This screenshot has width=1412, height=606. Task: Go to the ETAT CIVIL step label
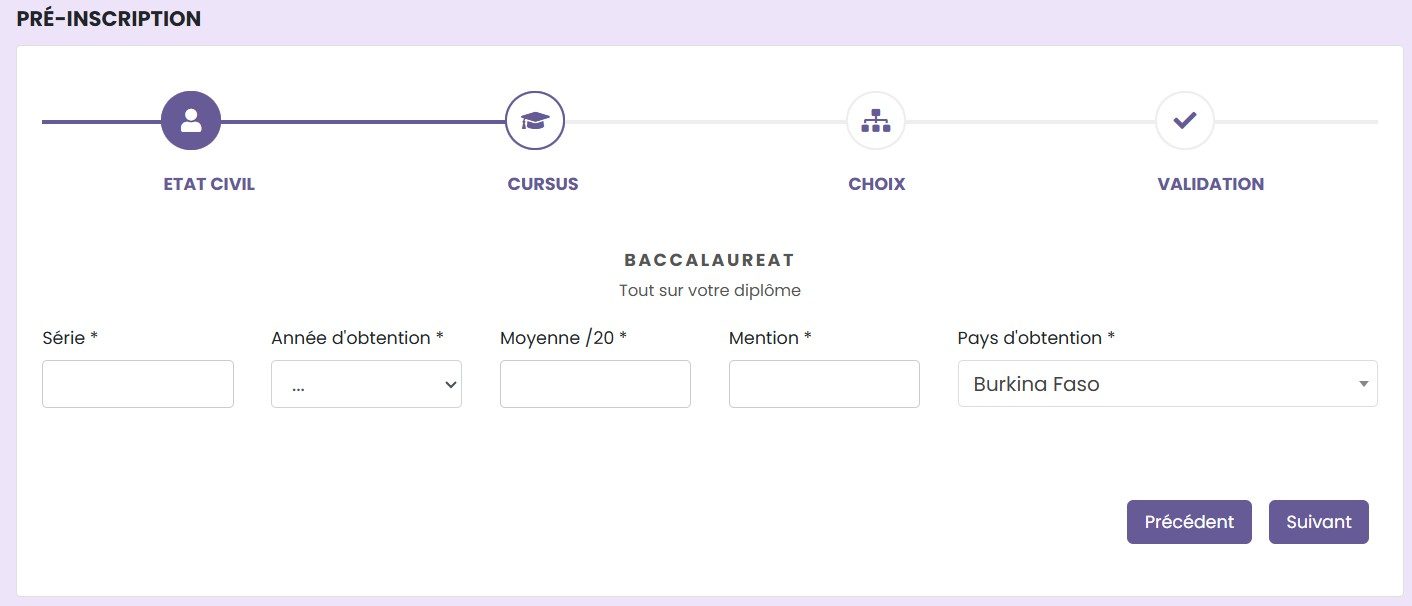[x=209, y=184]
